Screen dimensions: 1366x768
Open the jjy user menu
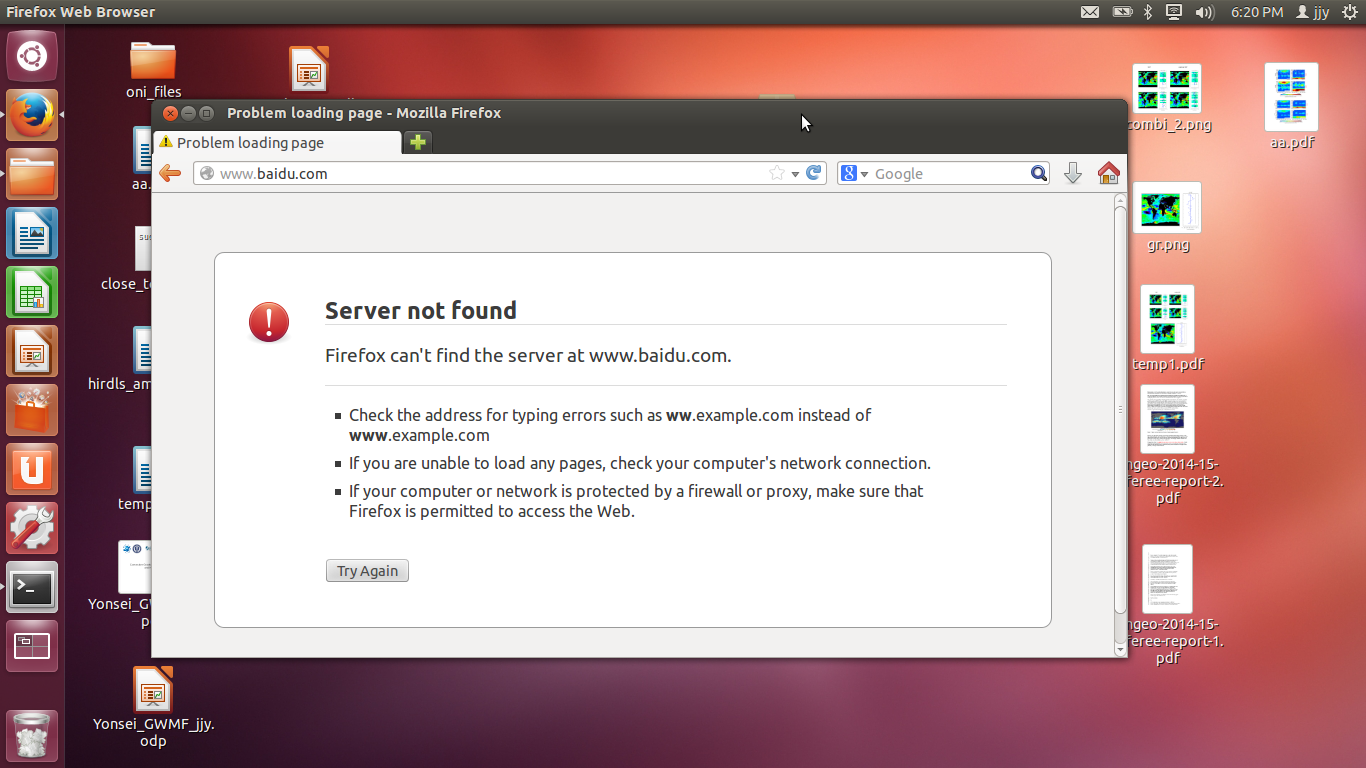1312,12
